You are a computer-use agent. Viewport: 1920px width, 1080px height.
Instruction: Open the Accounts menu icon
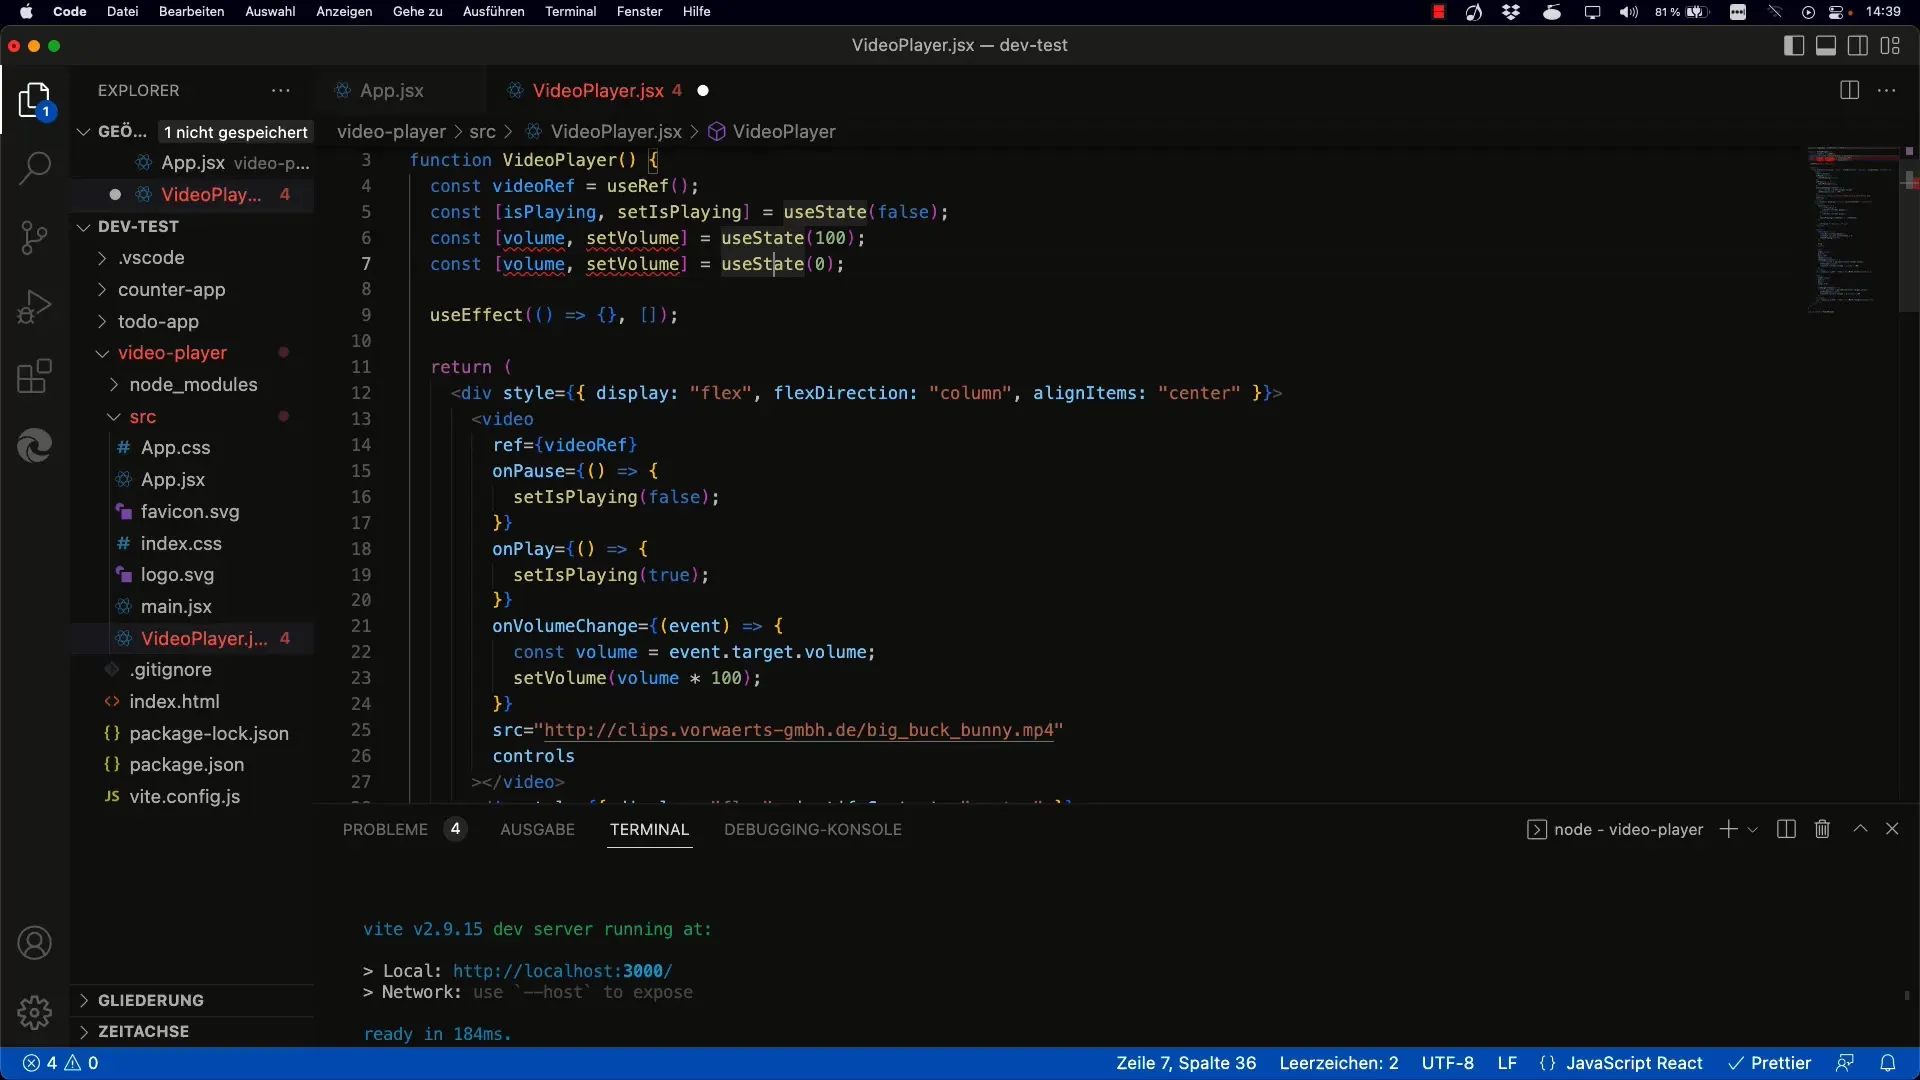pyautogui.click(x=35, y=943)
